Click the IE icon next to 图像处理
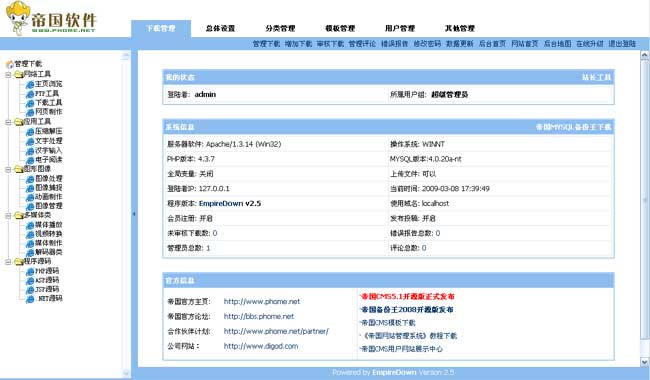Screen dimensions: 650x380 coord(30,179)
